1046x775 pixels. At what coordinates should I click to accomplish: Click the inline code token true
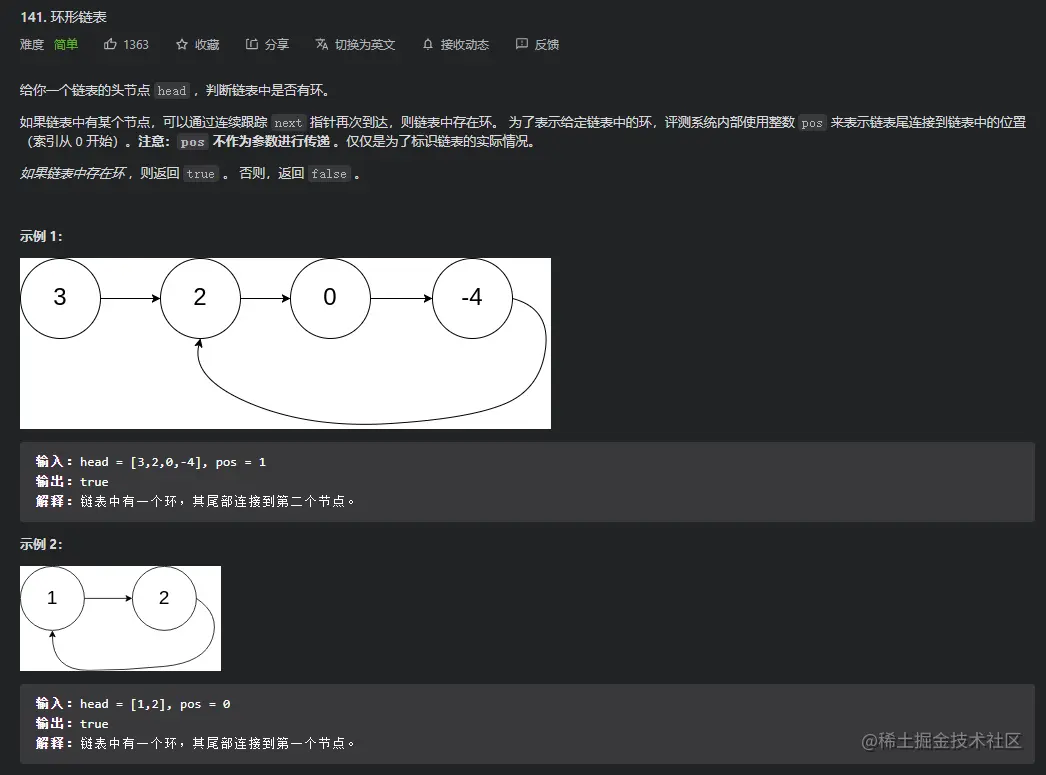pos(200,174)
